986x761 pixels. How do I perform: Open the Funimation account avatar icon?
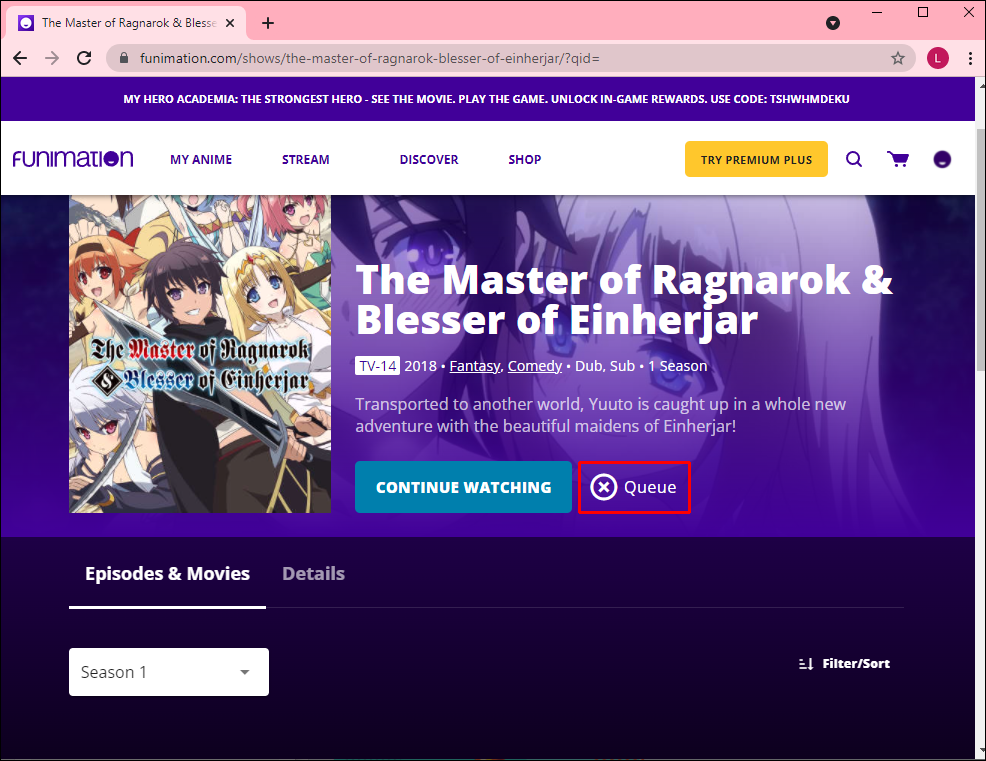coord(942,159)
